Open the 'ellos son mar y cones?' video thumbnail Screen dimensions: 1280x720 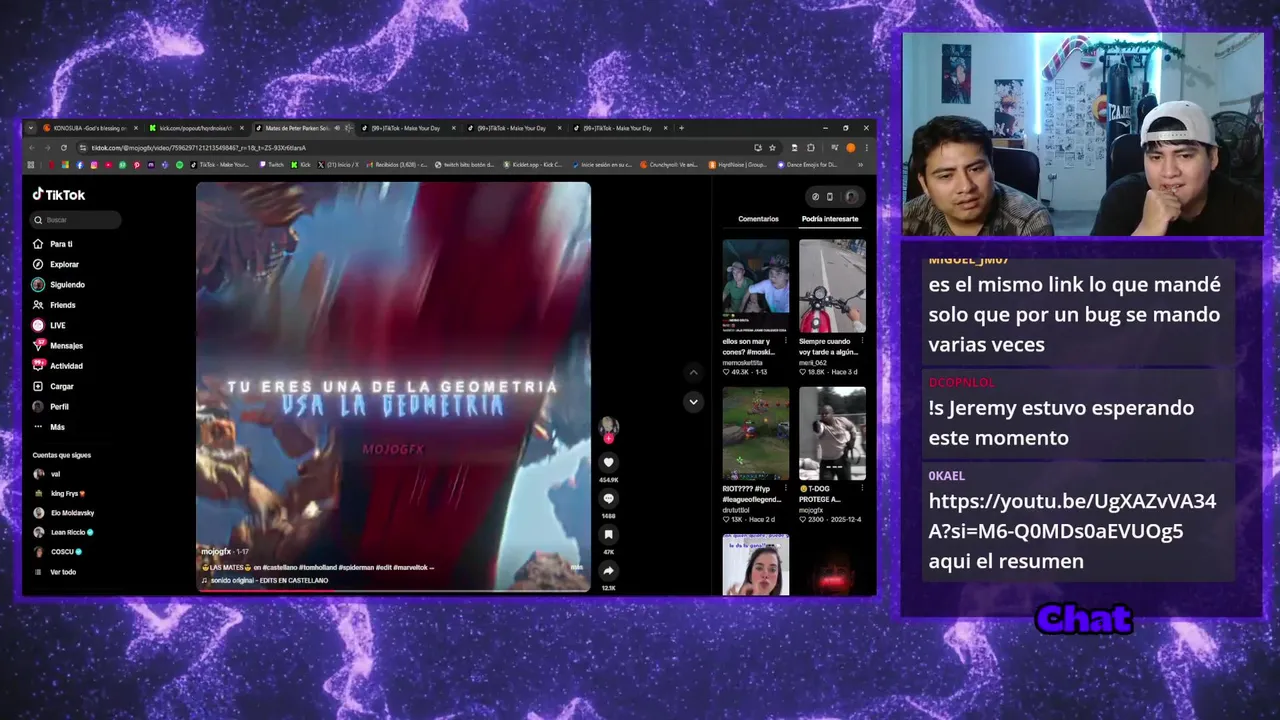pos(756,286)
